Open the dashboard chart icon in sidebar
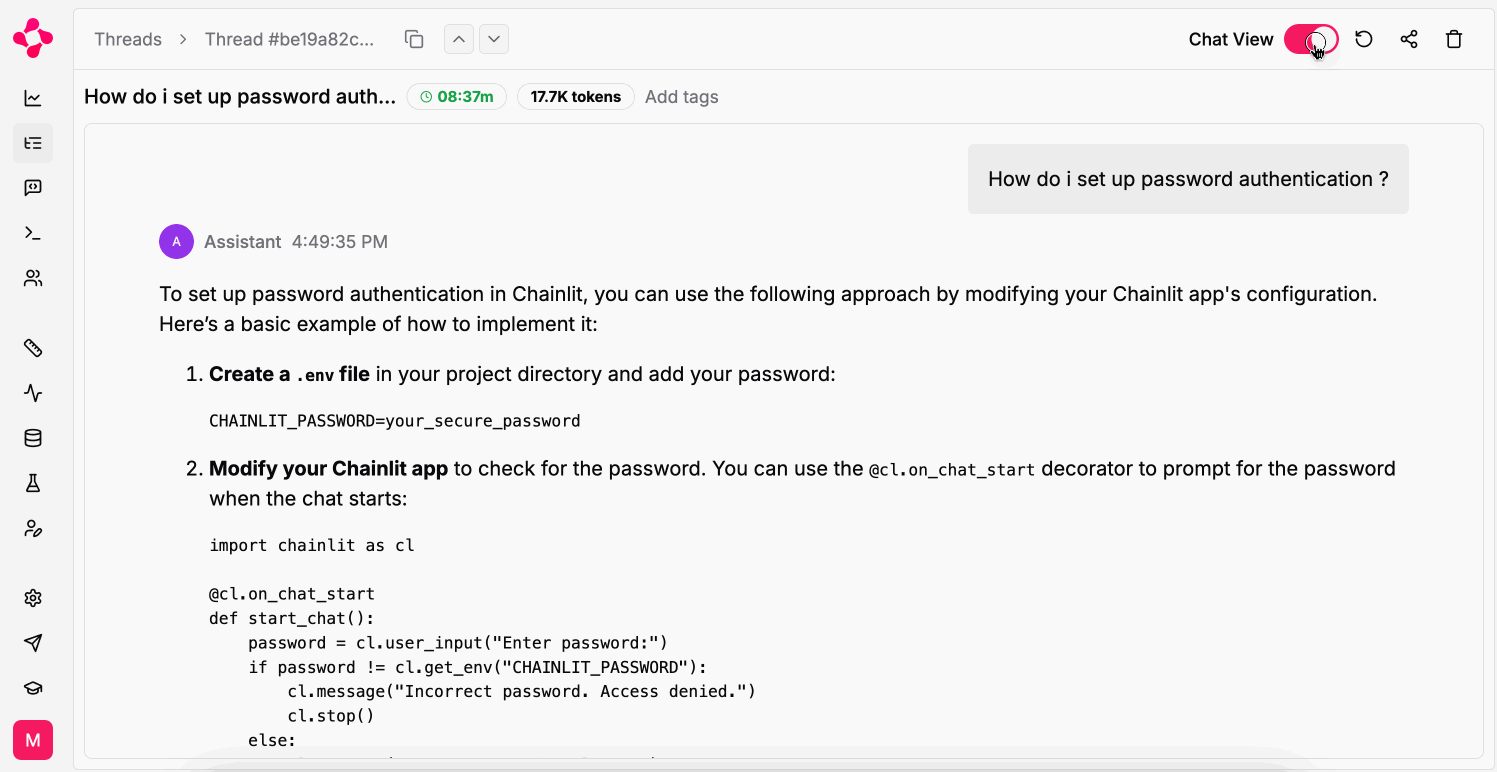Screen dimensions: 1497x772 [x=33, y=98]
